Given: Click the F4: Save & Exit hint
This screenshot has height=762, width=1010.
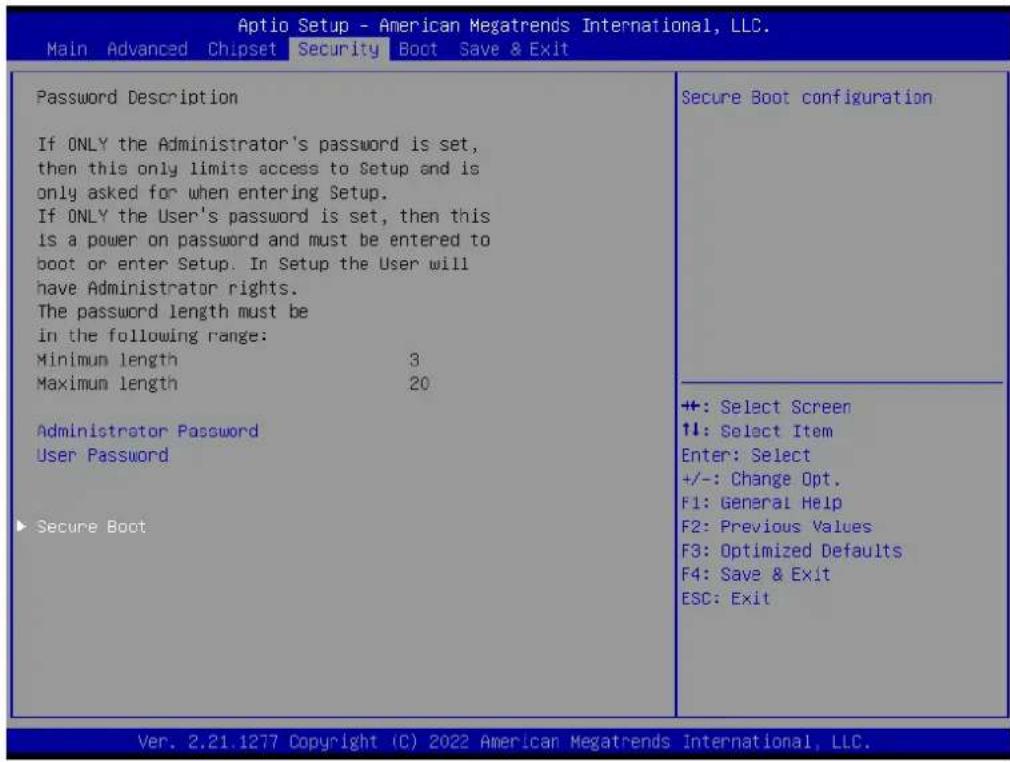Looking at the screenshot, I should pyautogui.click(x=756, y=575).
